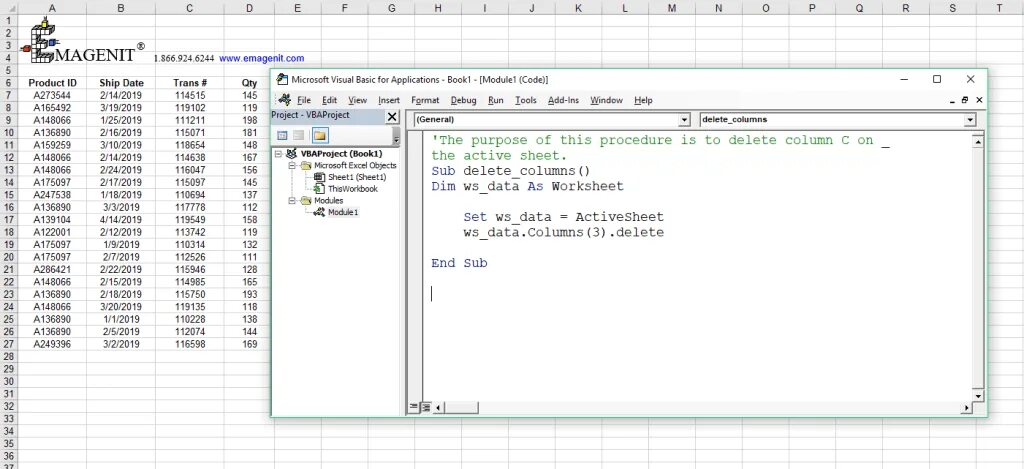Select cell A273544 in Excel sheet
This screenshot has width=1024, height=469.
pyautogui.click(x=52, y=95)
